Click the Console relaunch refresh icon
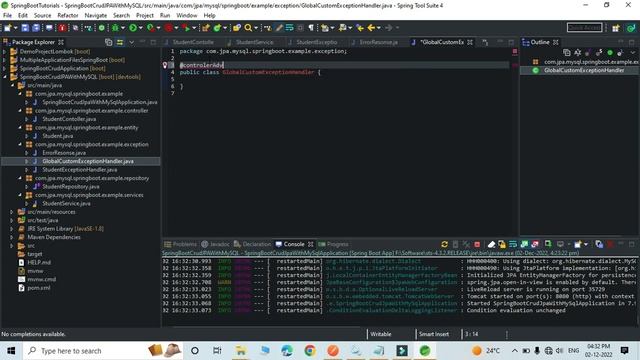The height and width of the screenshot is (360, 640). 444,244
